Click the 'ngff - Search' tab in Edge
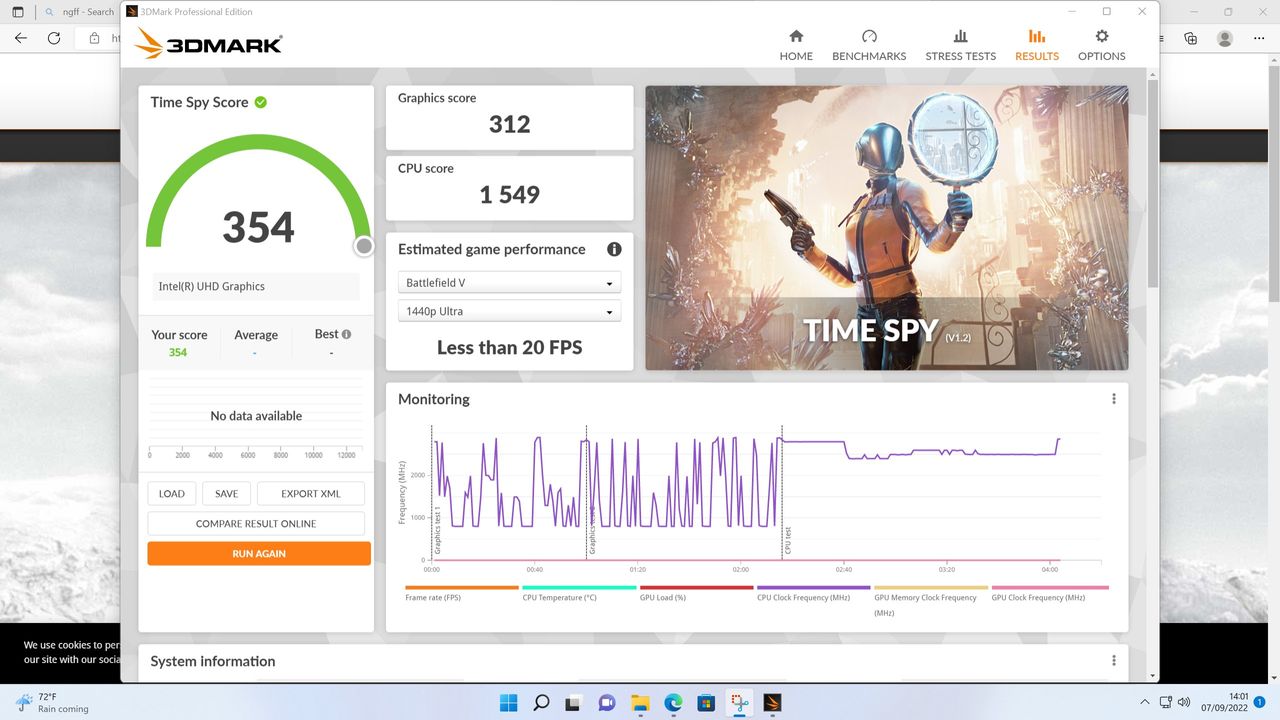 [80, 12]
